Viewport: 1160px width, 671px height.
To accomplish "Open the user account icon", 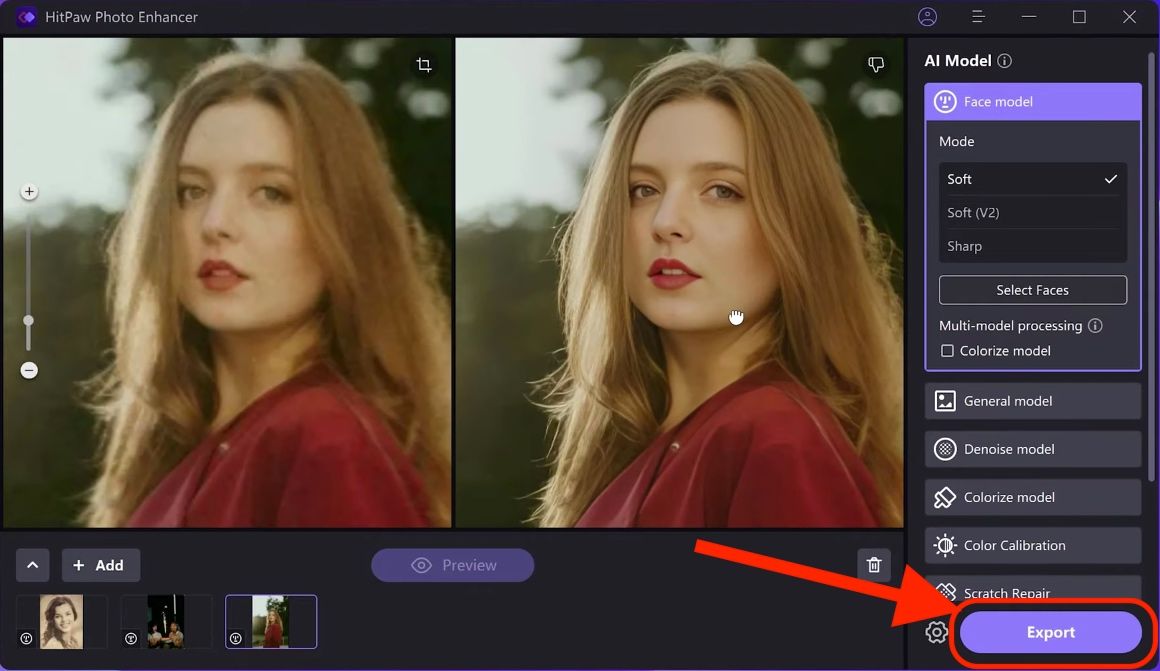I will tap(927, 17).
